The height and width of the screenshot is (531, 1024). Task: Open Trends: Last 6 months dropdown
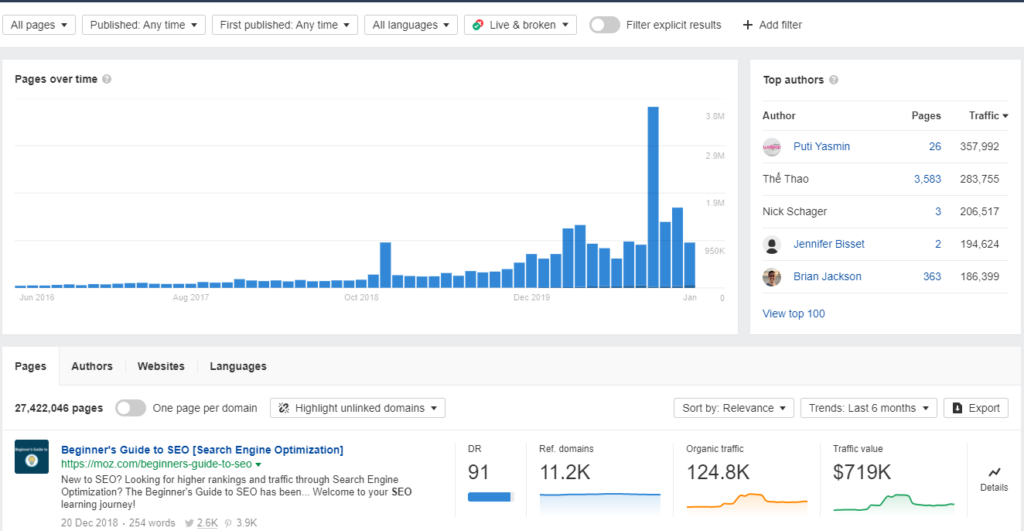pos(869,408)
